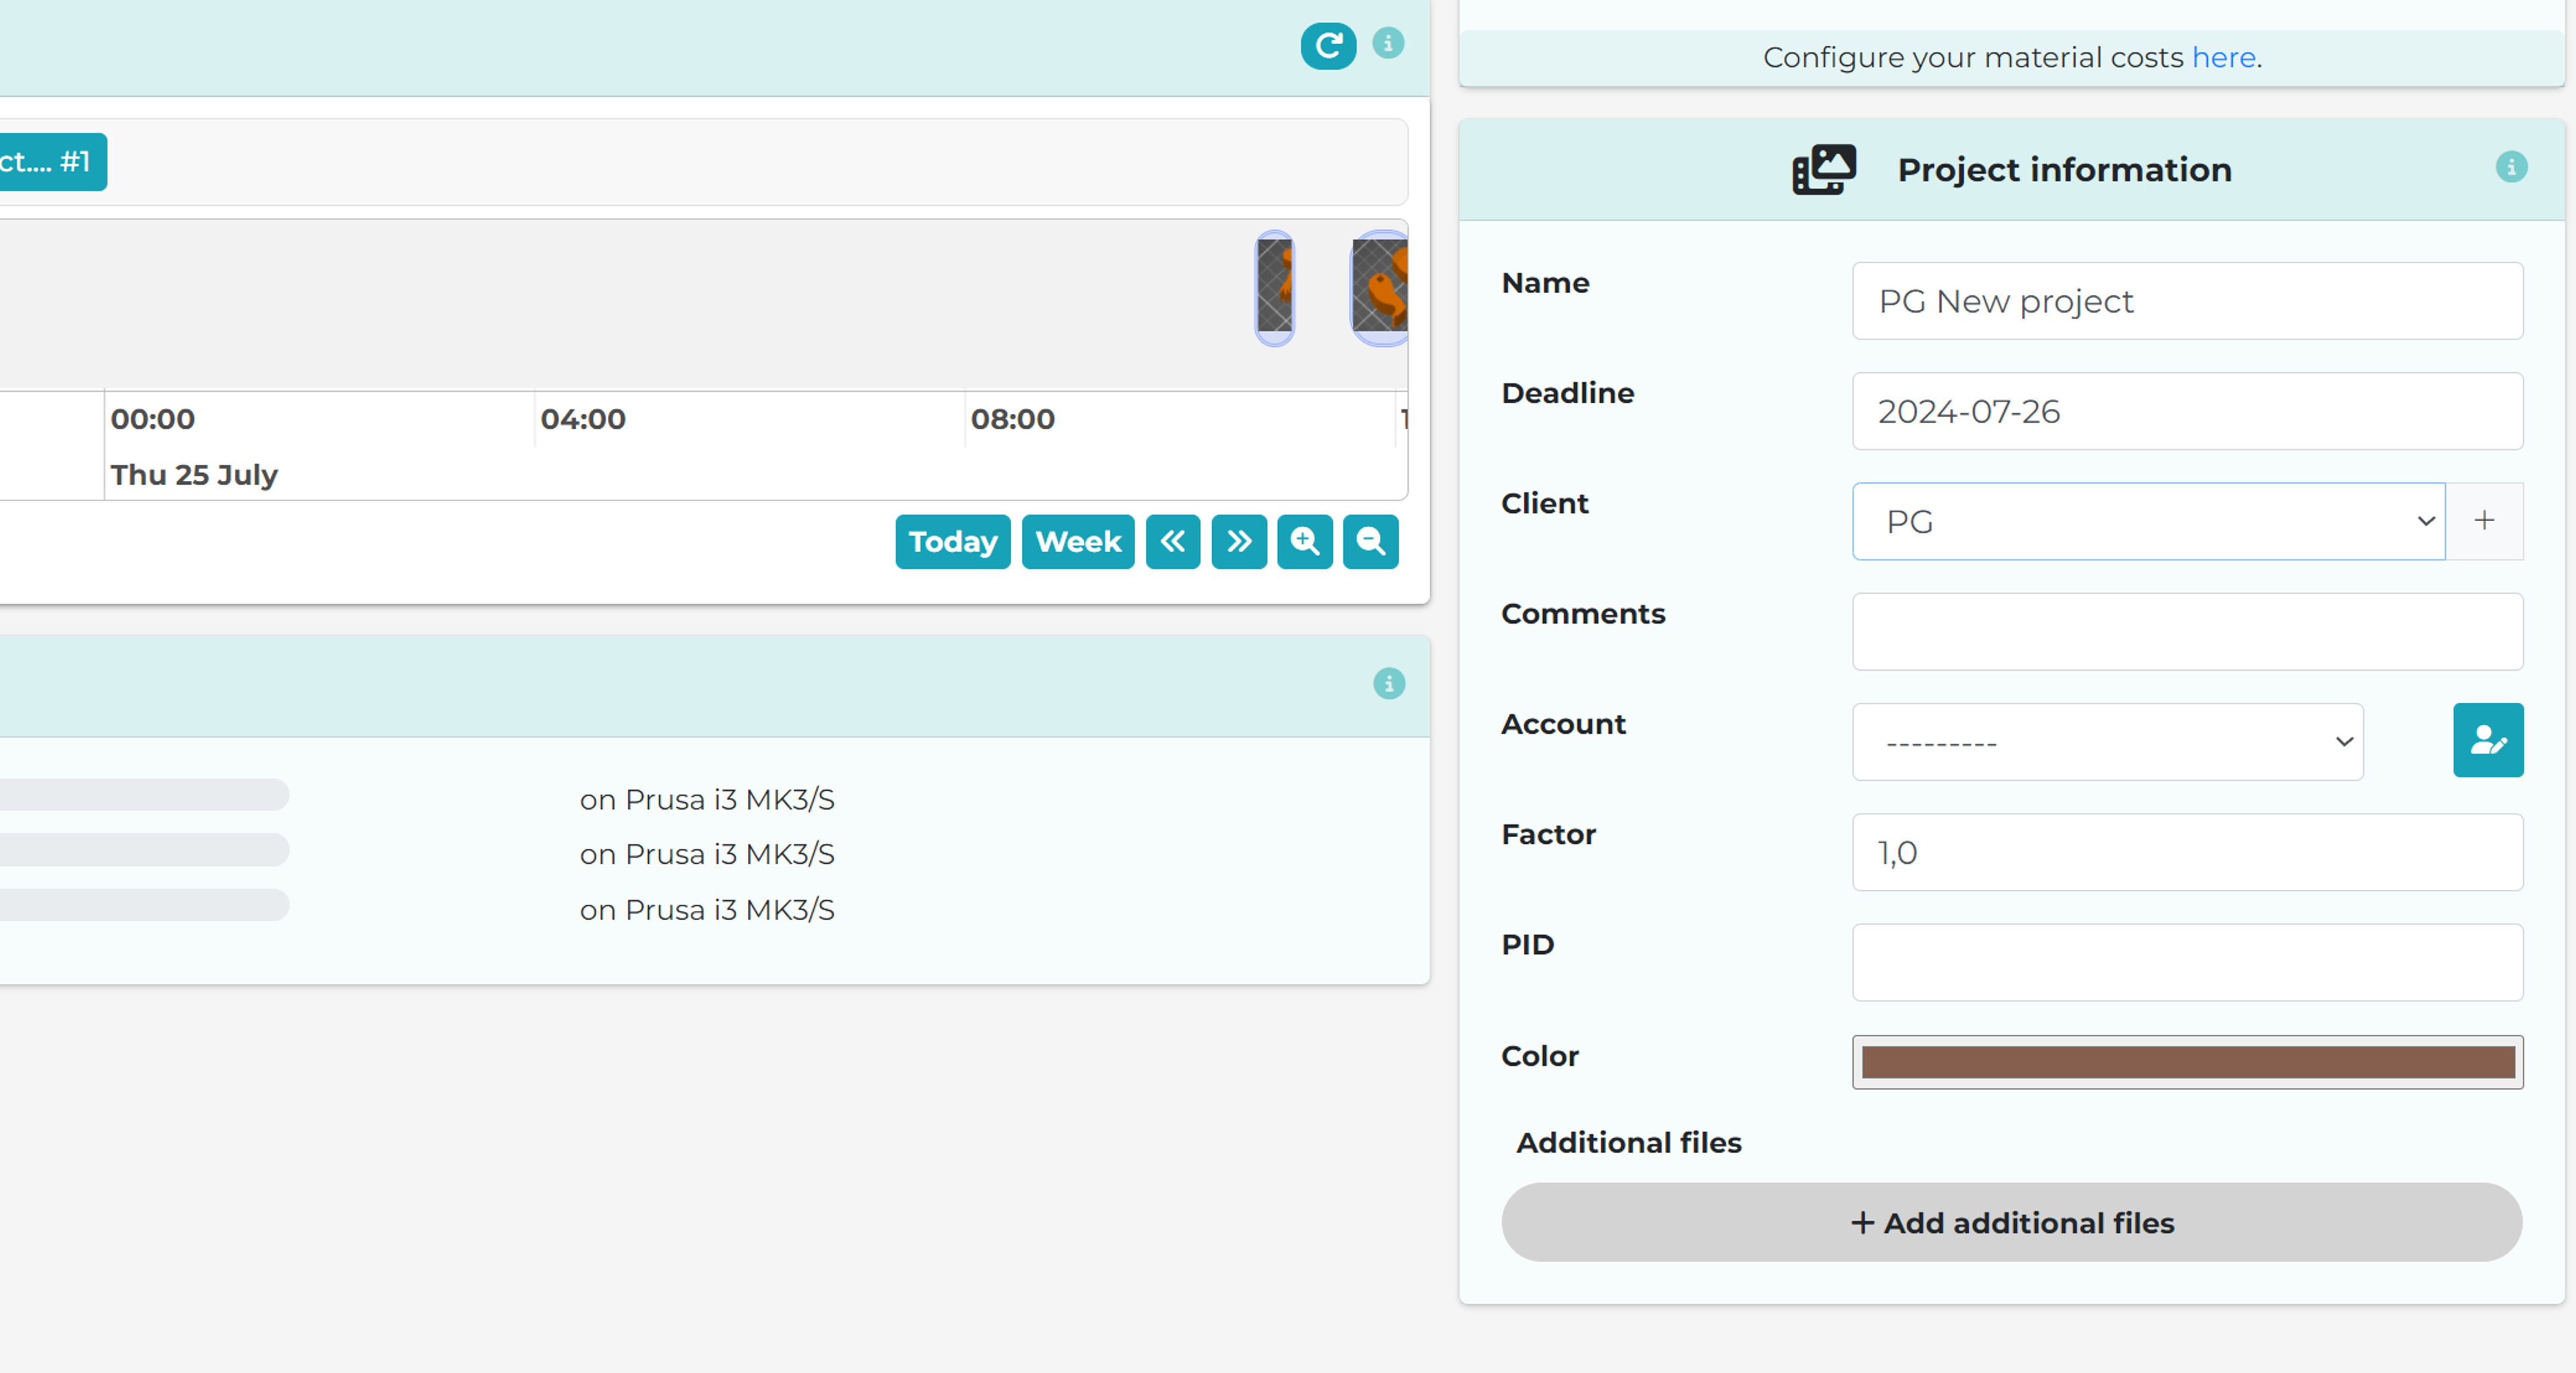The image size is (2576, 1373).
Task: Zoom out of the timeline
Action: click(1370, 541)
